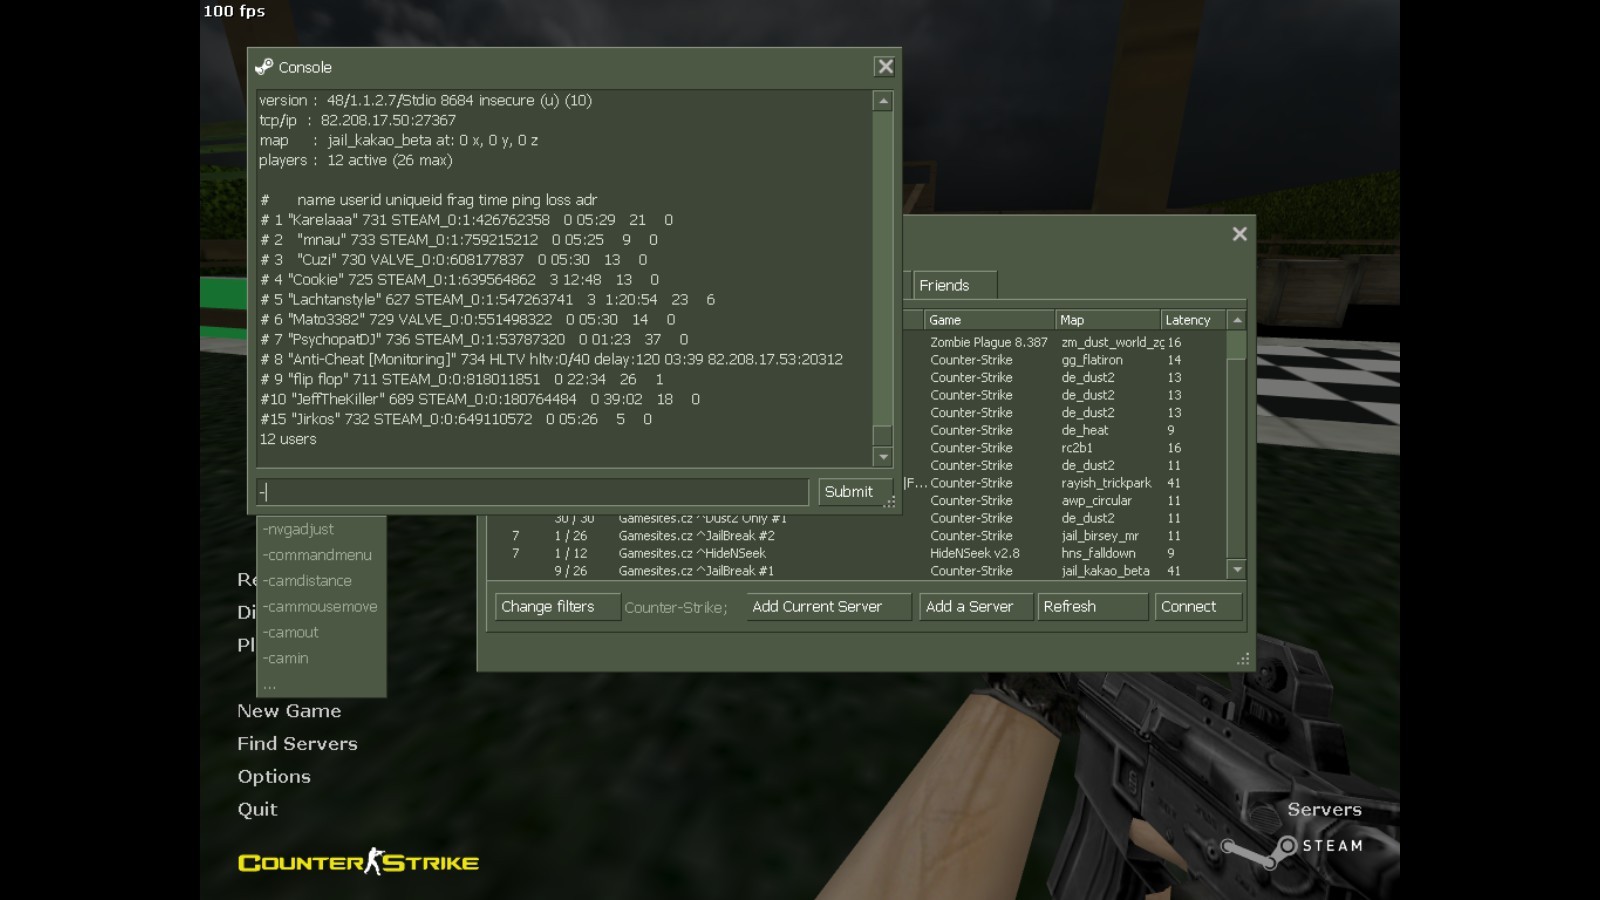Screen dimensions: 1600x900
Task: Sort servers by Map column
Action: pos(1107,320)
